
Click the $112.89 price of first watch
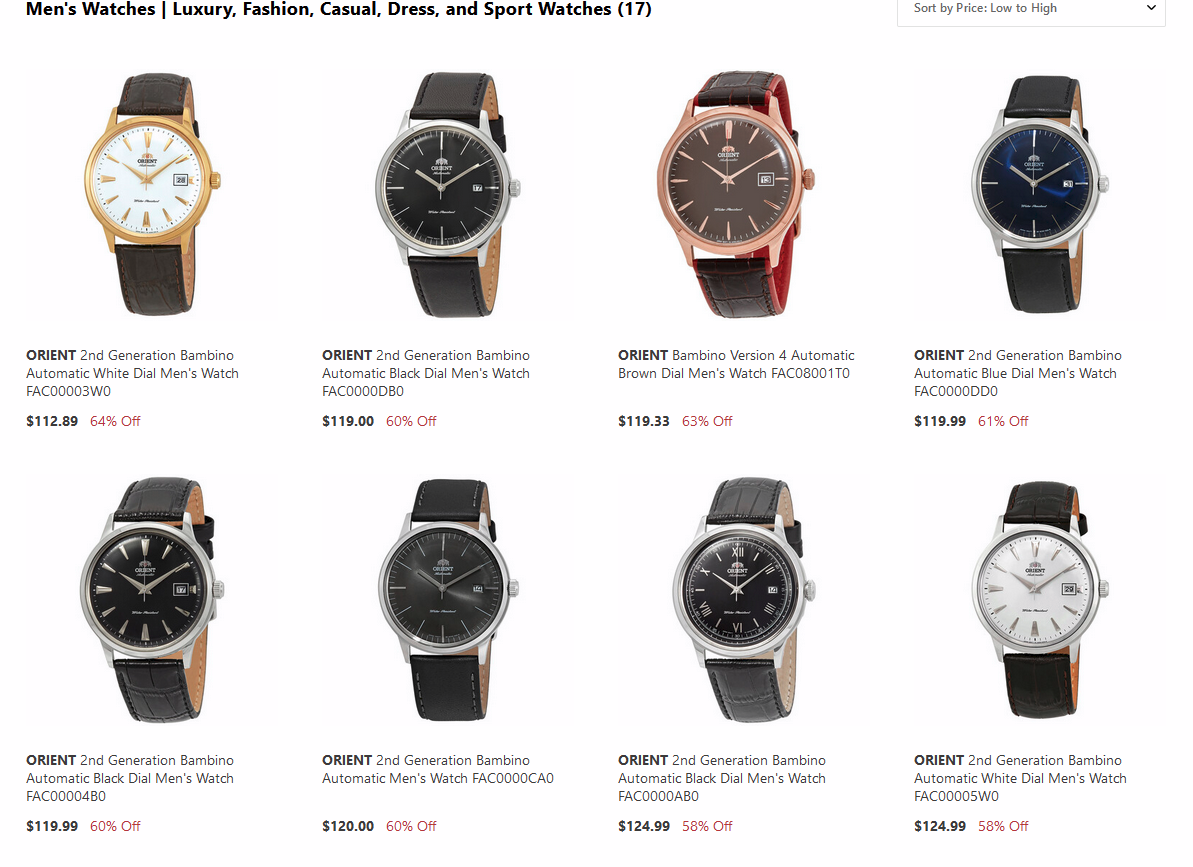tap(52, 421)
